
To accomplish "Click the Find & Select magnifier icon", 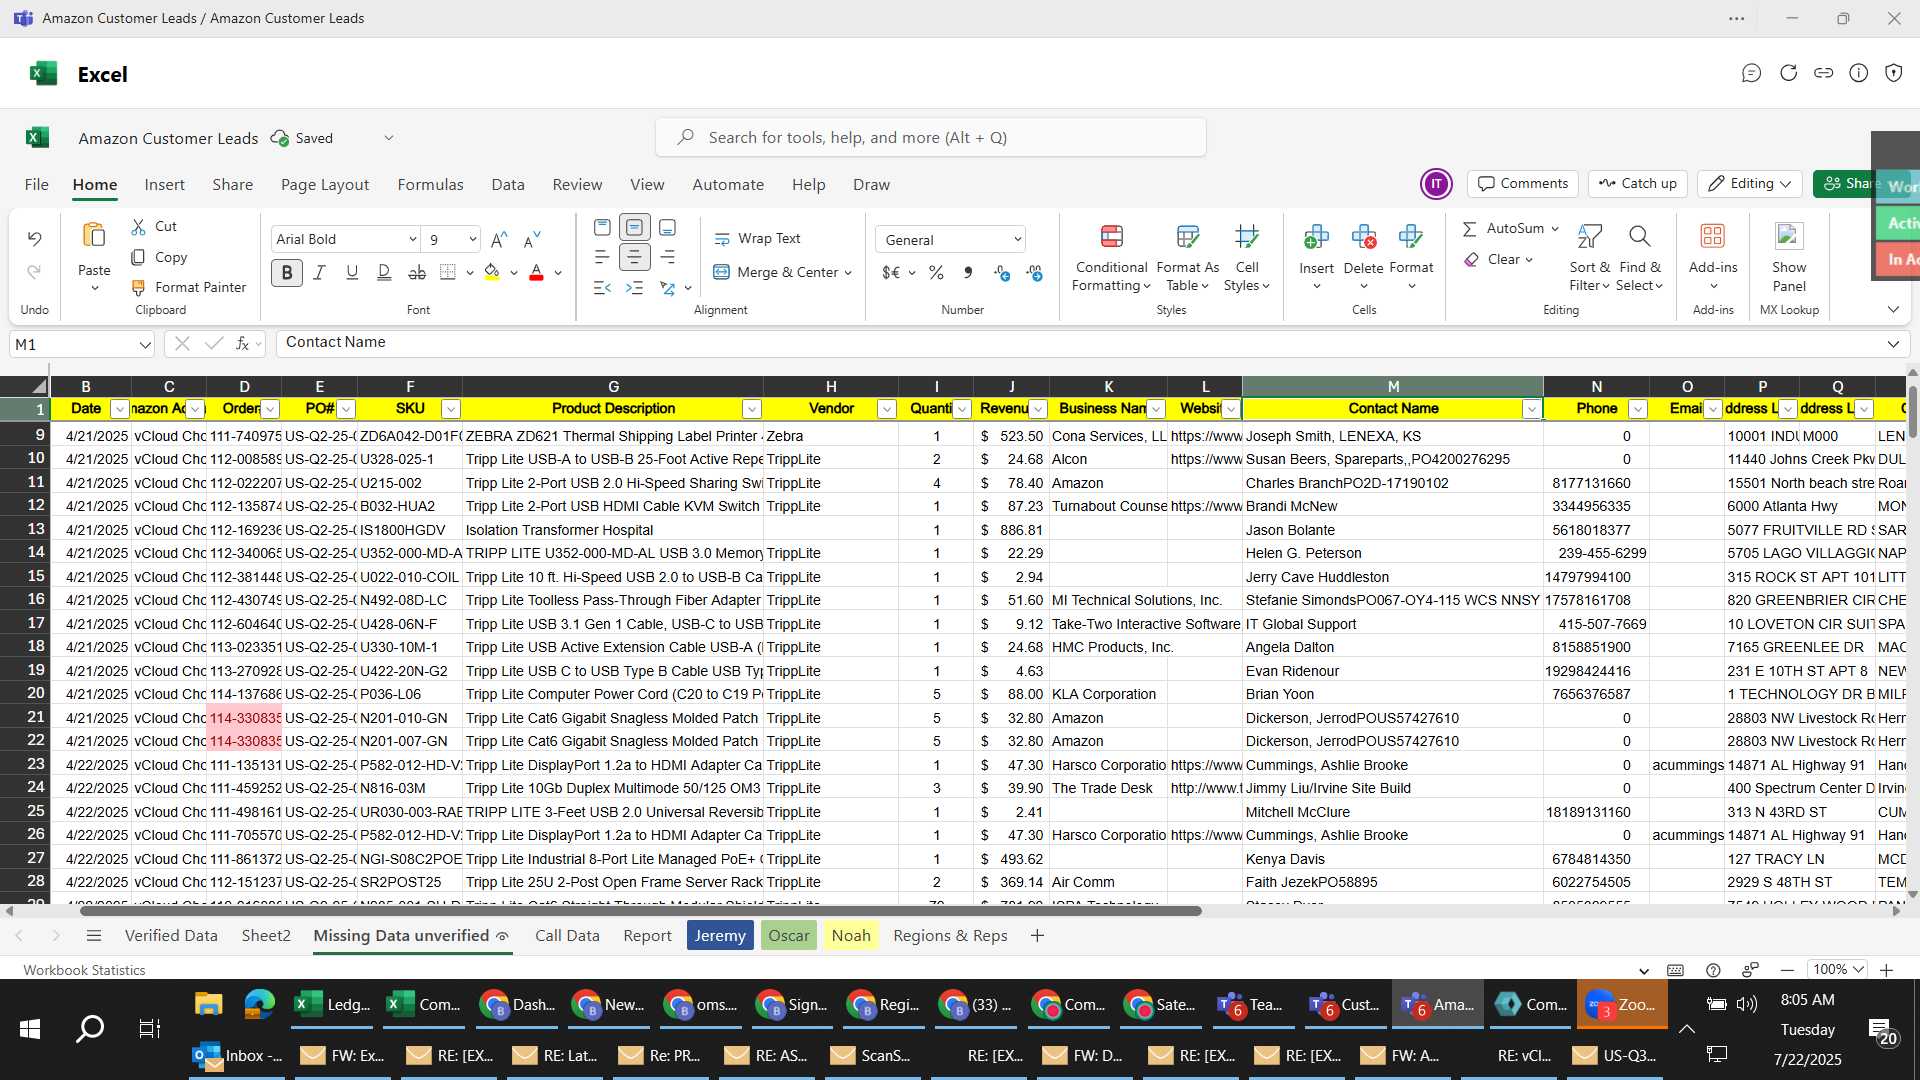I will [x=1639, y=237].
